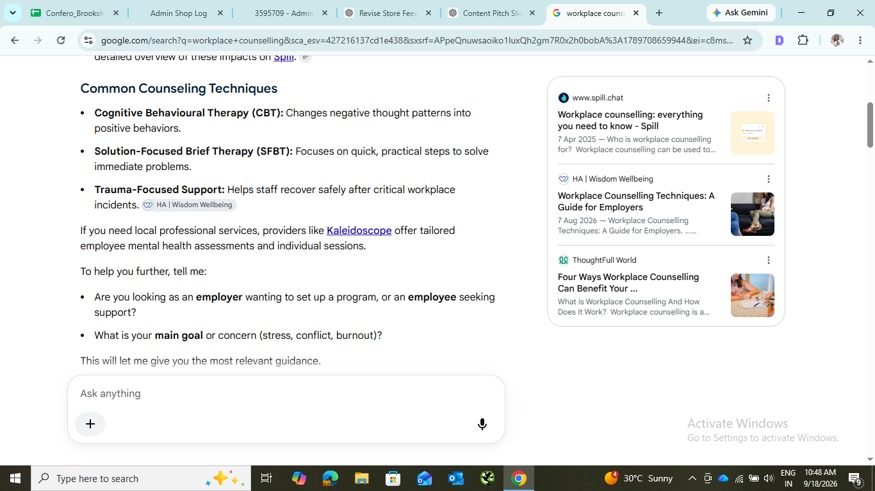Open more options for www.spill.chat result
Screen dimensions: 875x491
(768, 98)
